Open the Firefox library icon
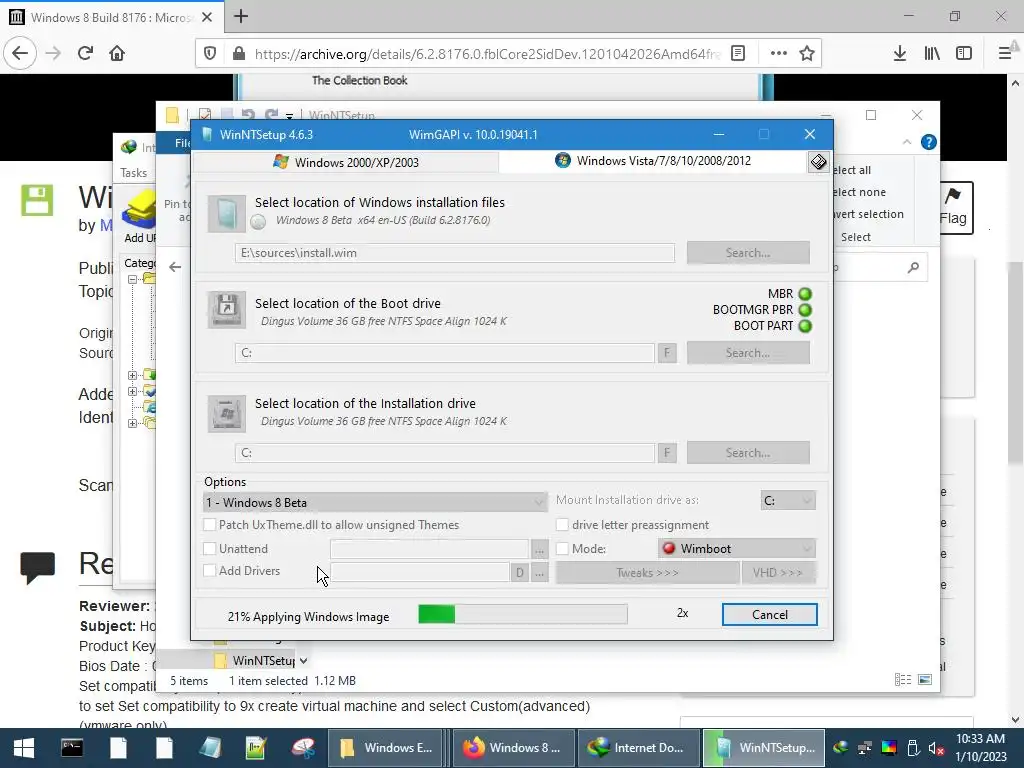This screenshot has width=1024, height=768. 932,54
